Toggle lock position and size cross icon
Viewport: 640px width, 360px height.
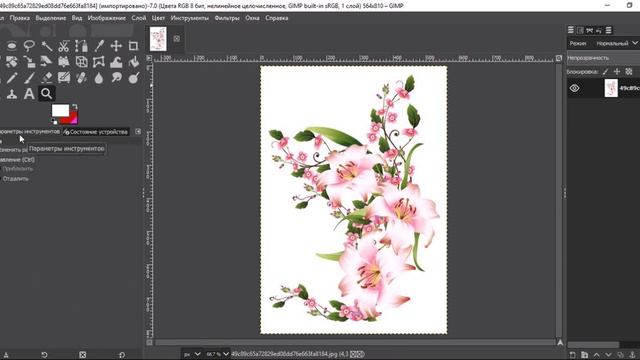coord(617,71)
